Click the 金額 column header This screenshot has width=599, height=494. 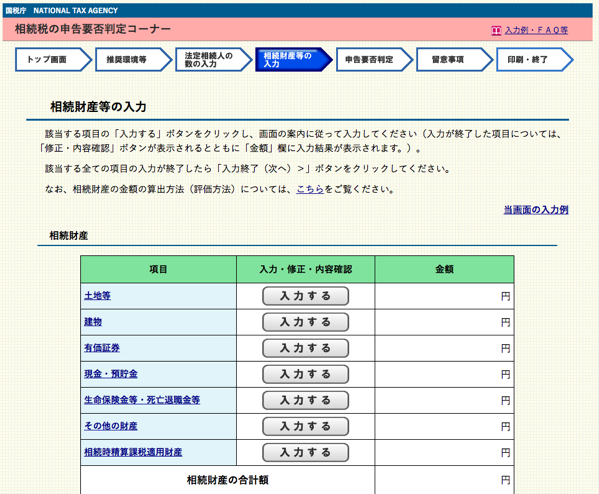(x=444, y=269)
